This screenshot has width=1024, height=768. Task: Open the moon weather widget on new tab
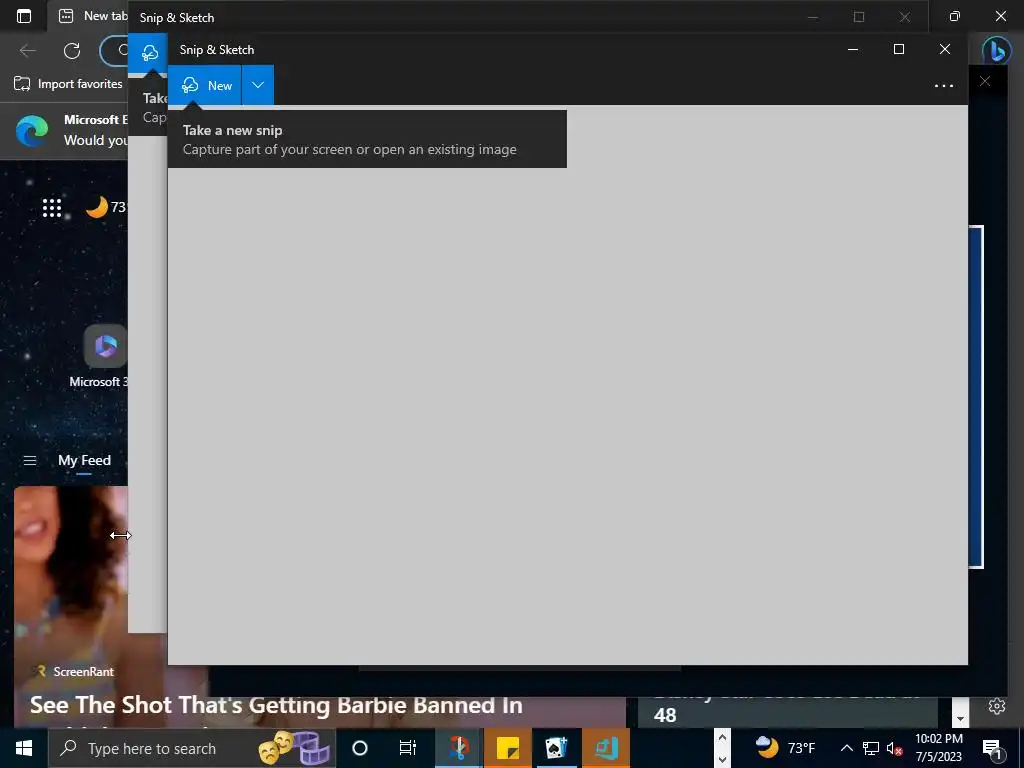(106, 207)
